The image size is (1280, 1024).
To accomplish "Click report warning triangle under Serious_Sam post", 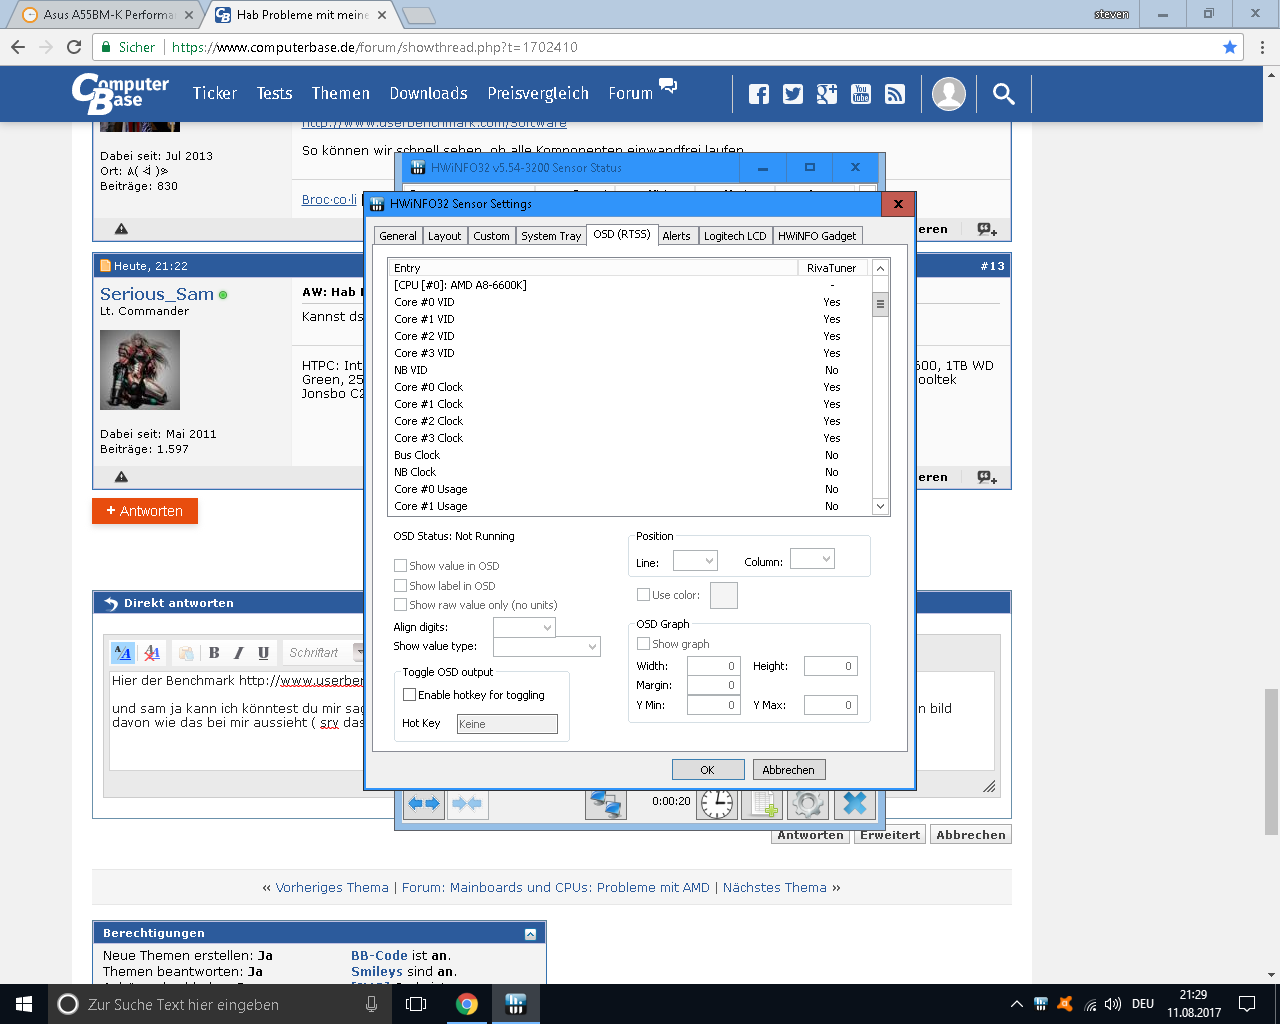I will pyautogui.click(x=121, y=477).
